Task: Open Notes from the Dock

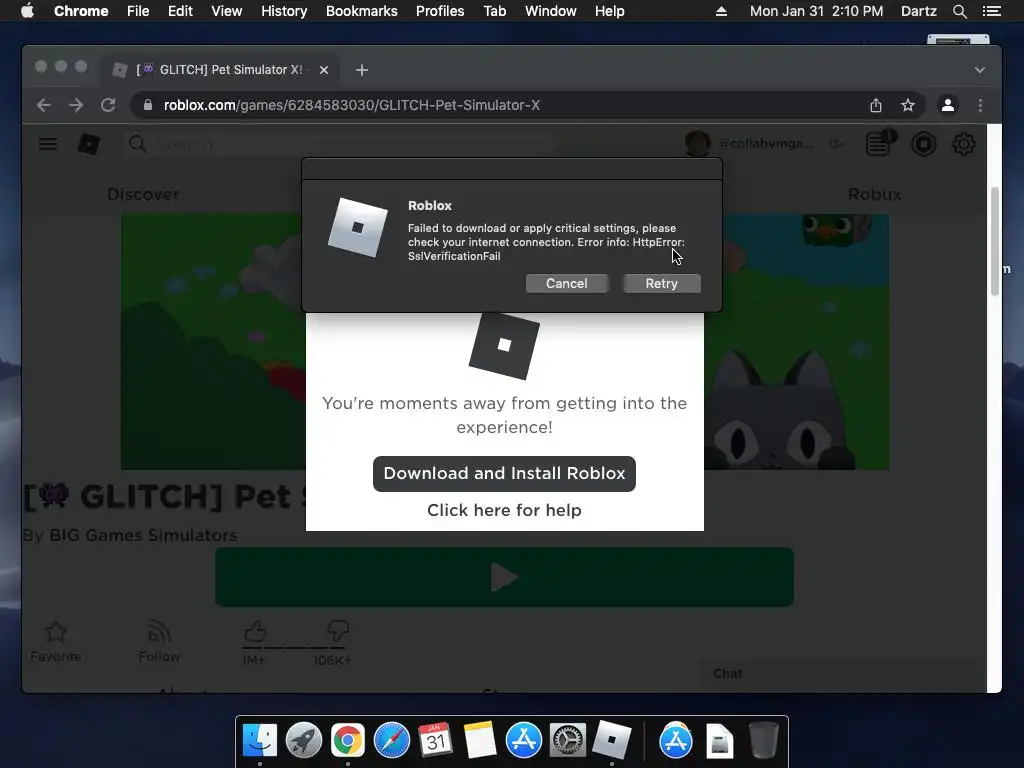Action: coord(479,741)
